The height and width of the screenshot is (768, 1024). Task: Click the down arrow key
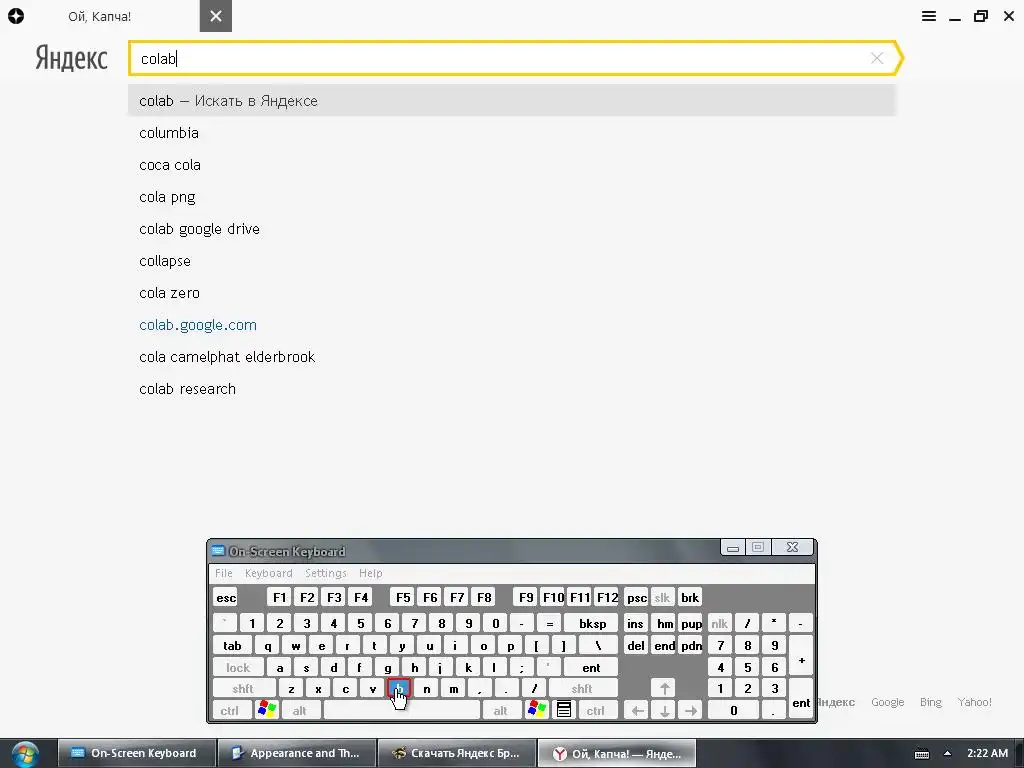[x=664, y=710]
